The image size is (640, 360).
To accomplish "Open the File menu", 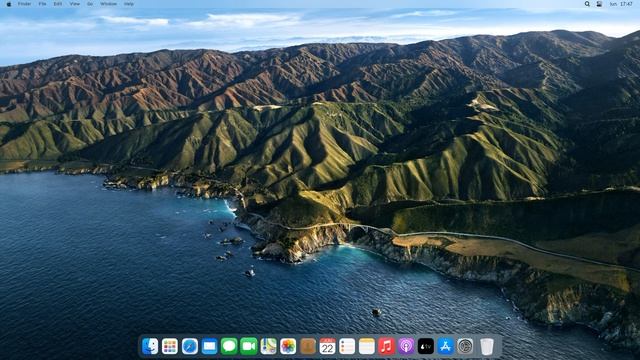I will (42, 4).
